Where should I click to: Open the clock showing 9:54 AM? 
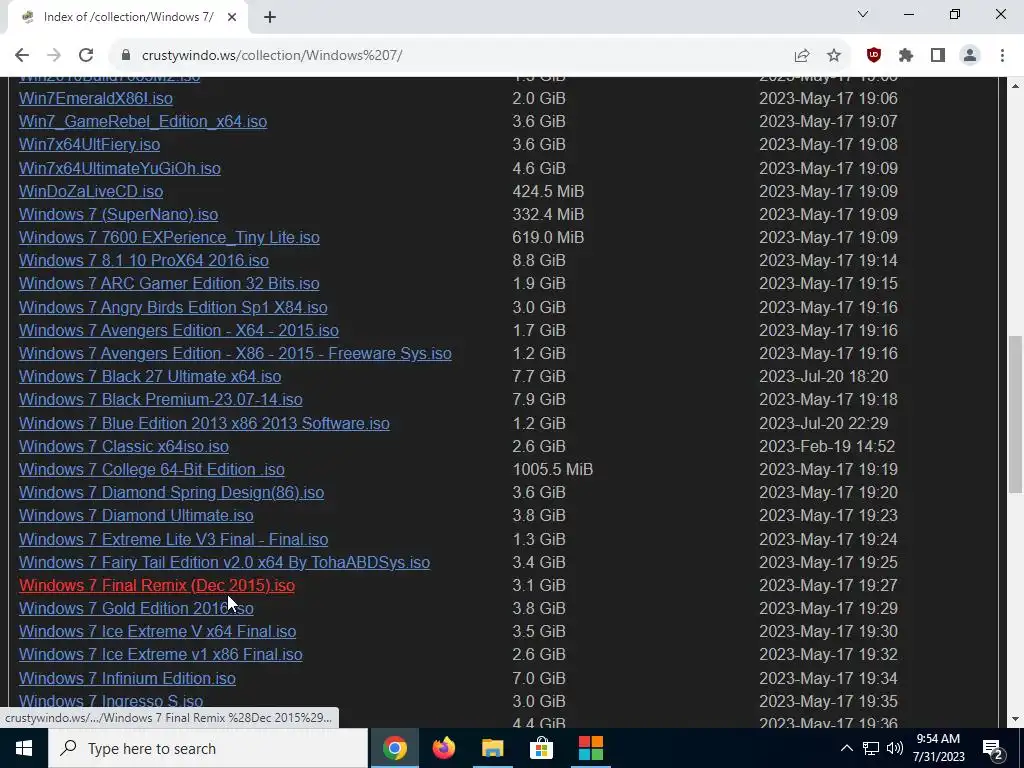click(938, 748)
